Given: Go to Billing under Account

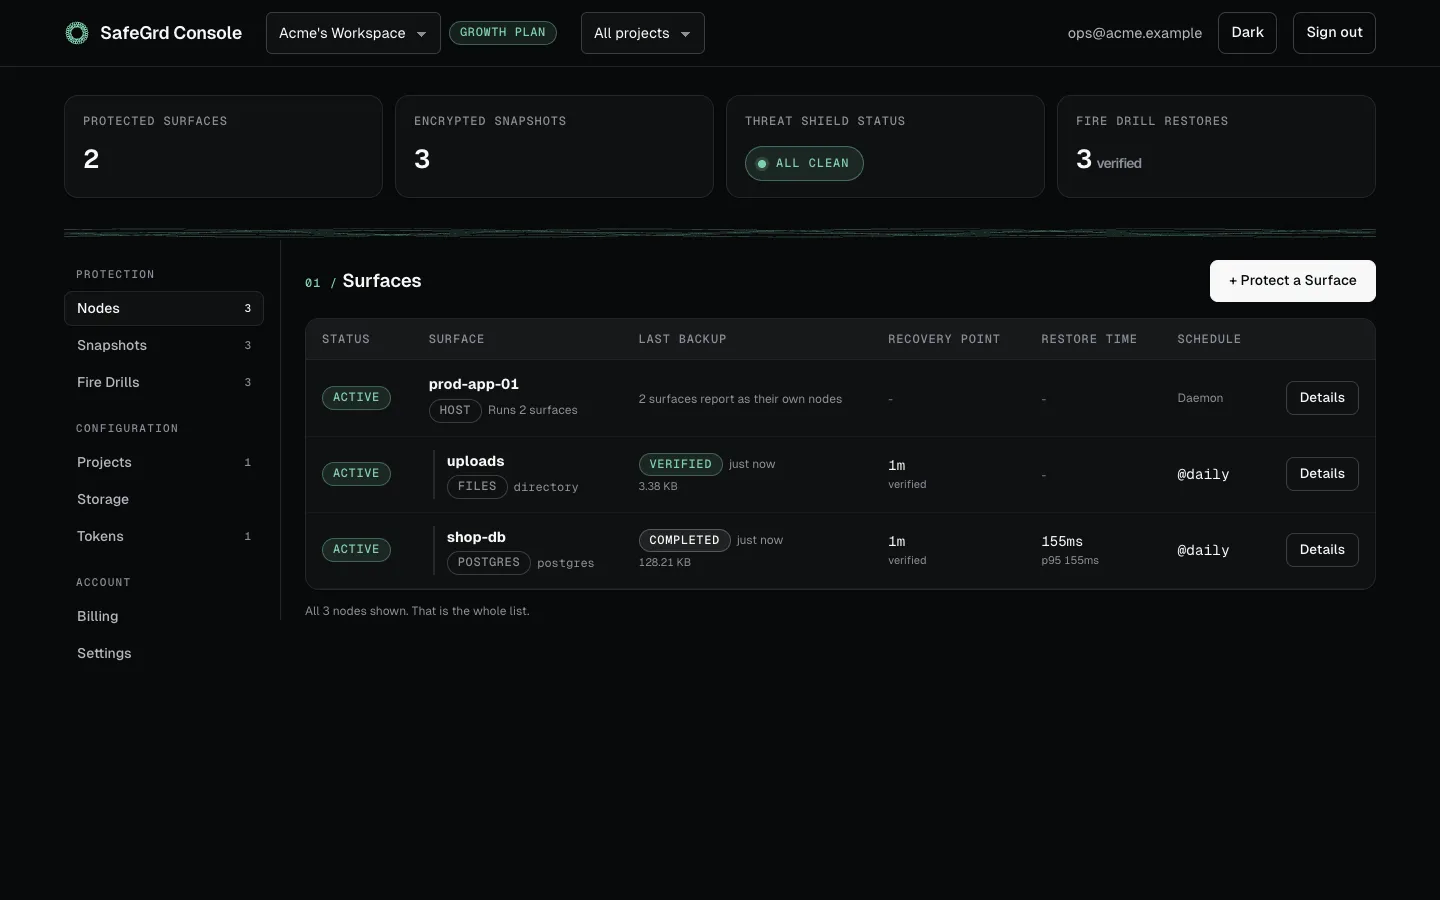Looking at the screenshot, I should (x=164, y=616).
